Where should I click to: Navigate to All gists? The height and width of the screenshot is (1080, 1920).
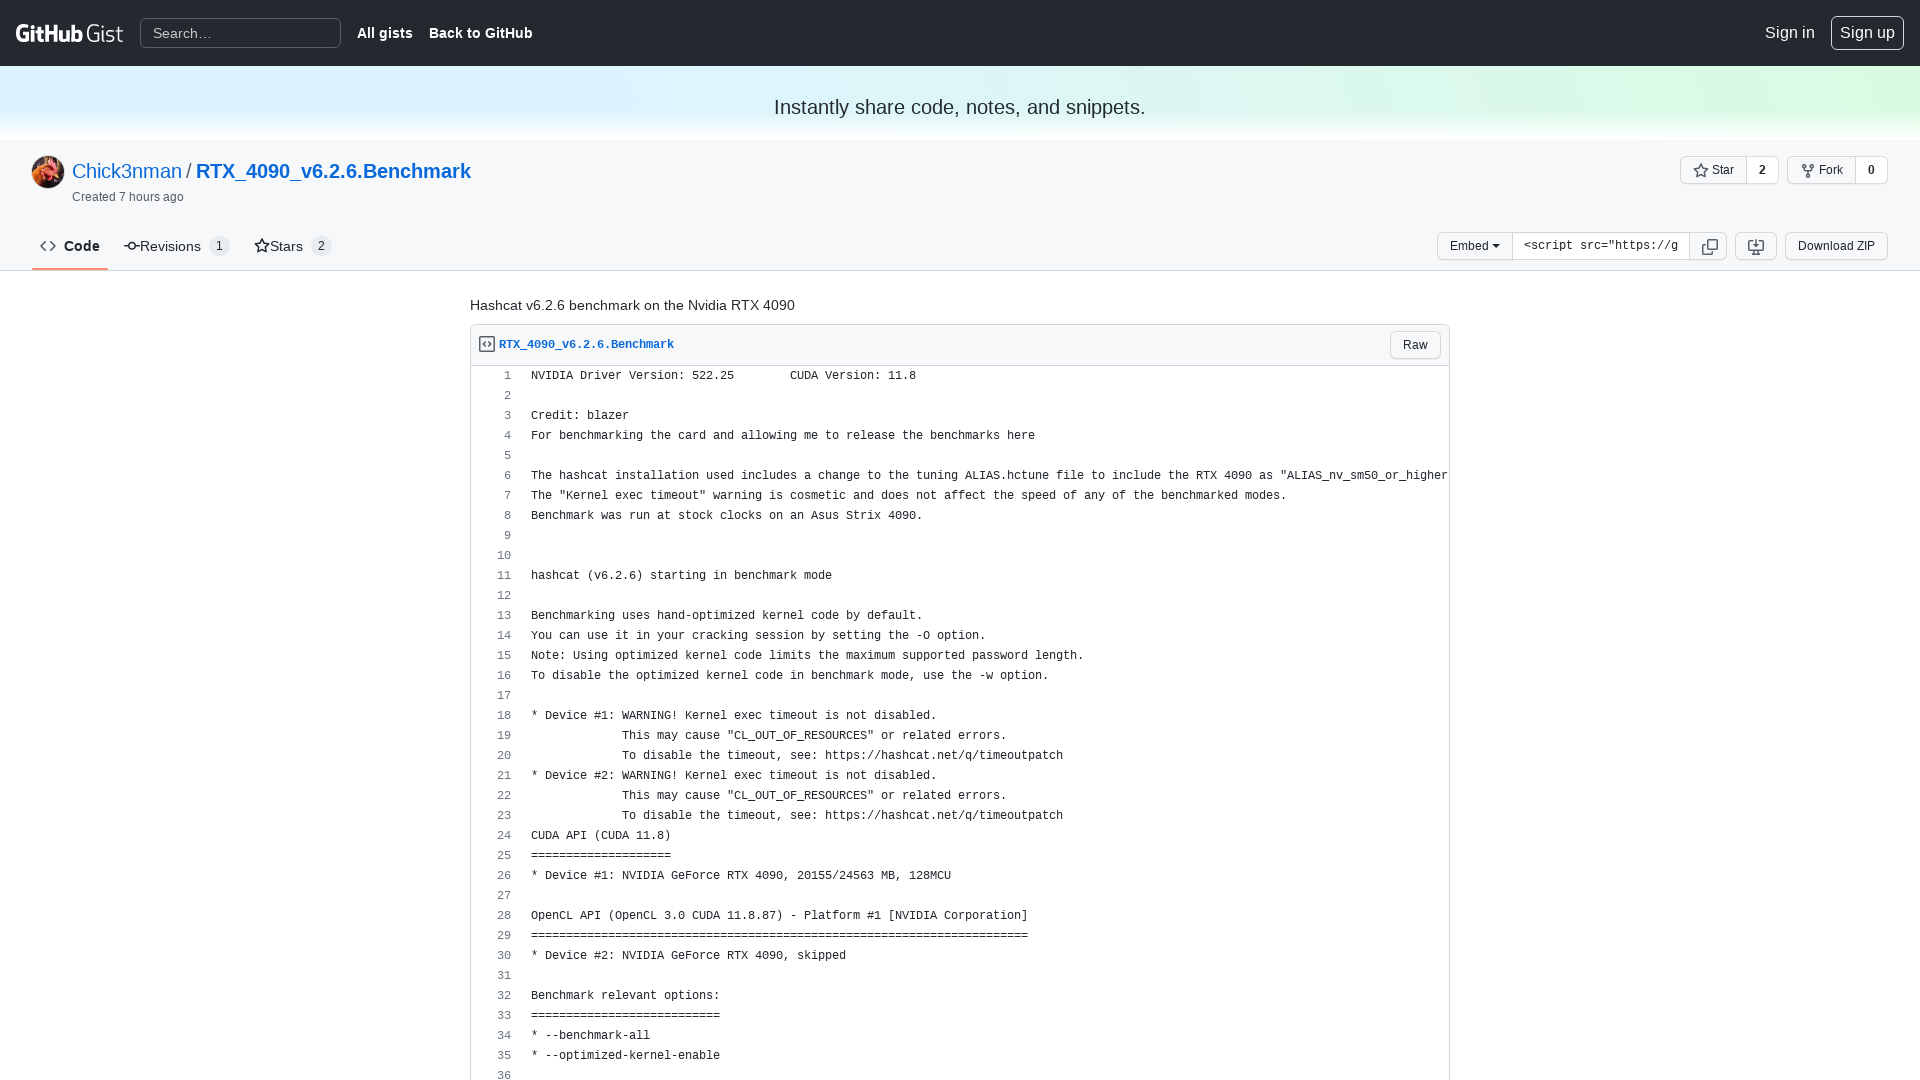[385, 33]
